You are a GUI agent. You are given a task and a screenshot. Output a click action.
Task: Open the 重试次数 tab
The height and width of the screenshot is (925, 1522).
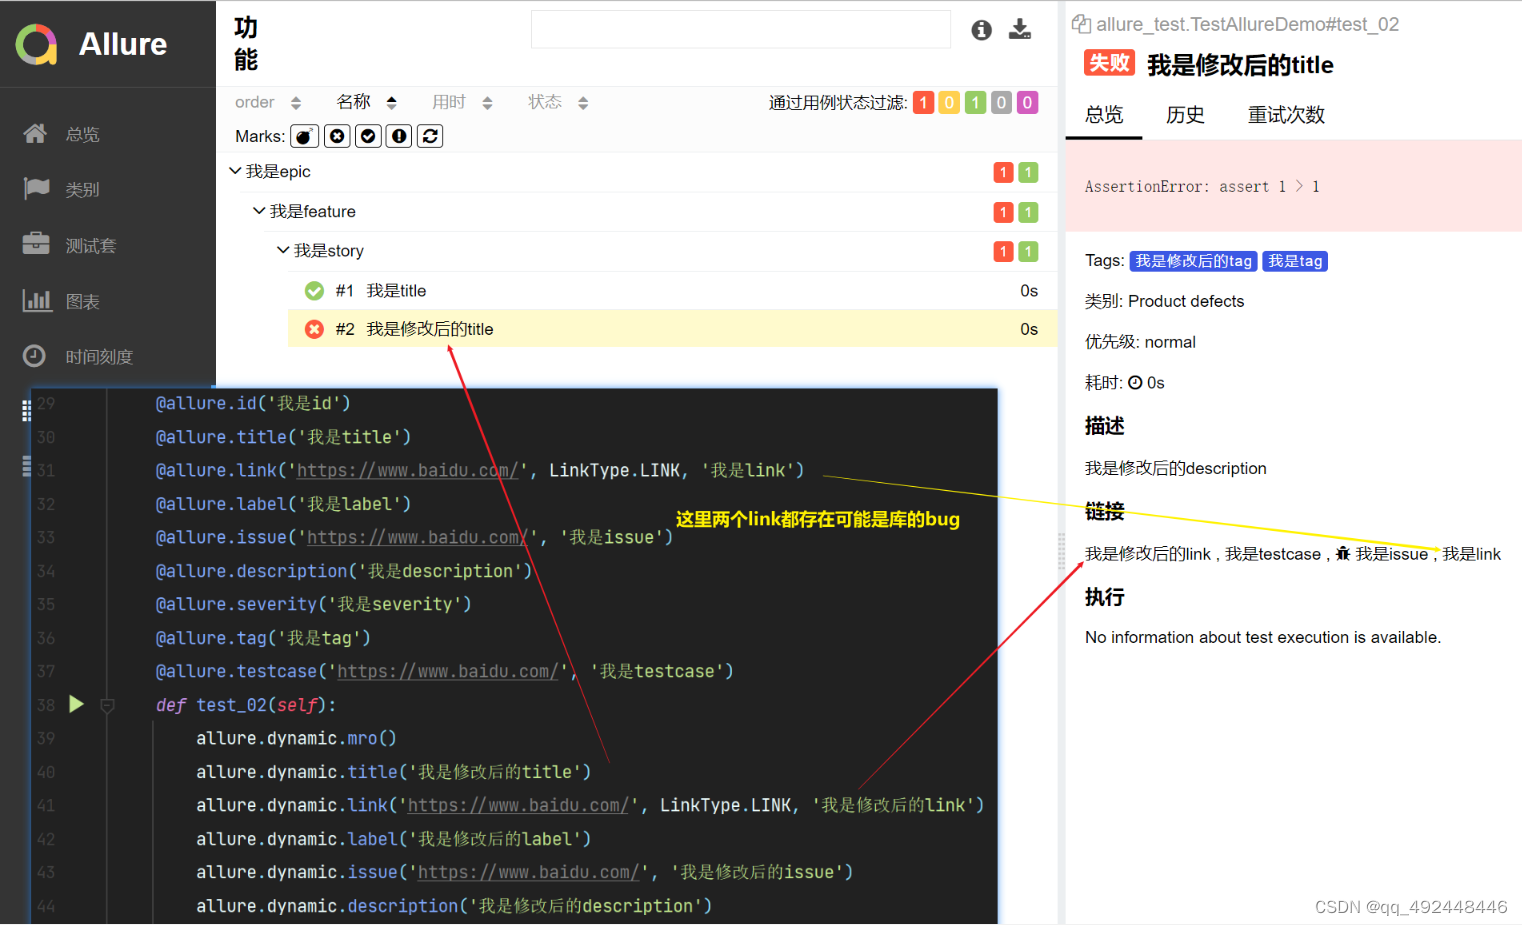tap(1286, 115)
